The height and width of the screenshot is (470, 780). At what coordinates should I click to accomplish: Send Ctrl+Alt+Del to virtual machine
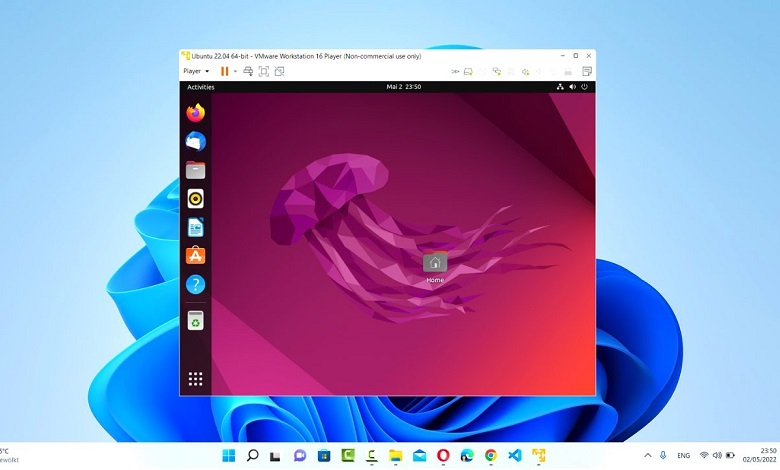click(247, 71)
